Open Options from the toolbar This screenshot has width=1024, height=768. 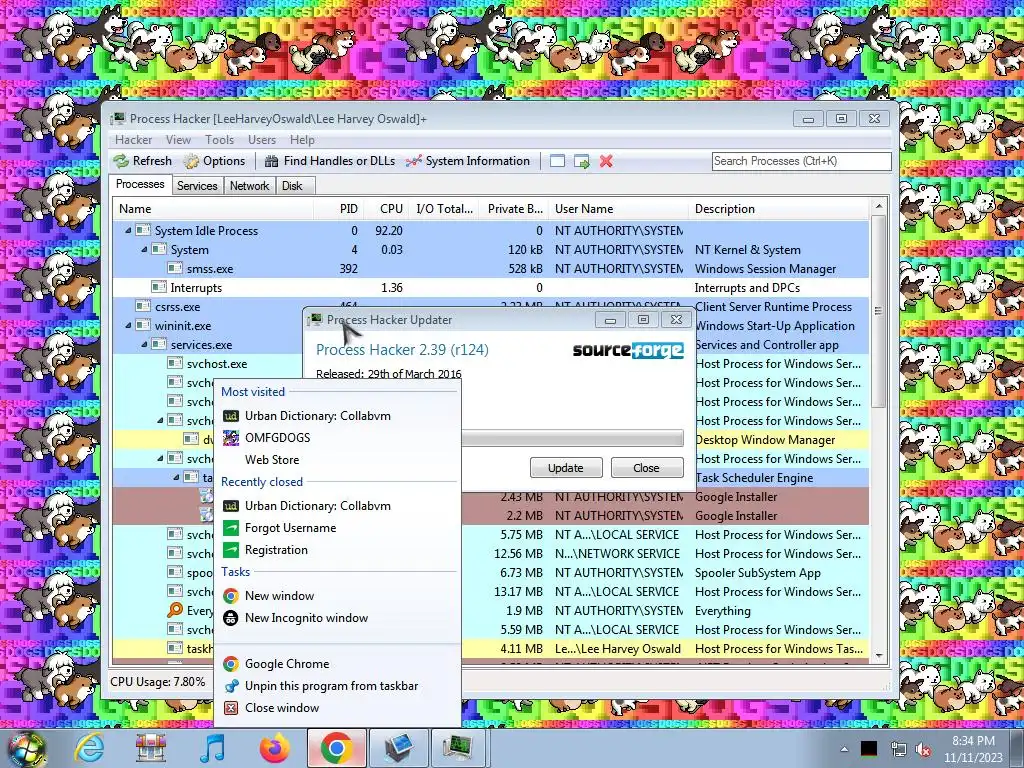[215, 161]
